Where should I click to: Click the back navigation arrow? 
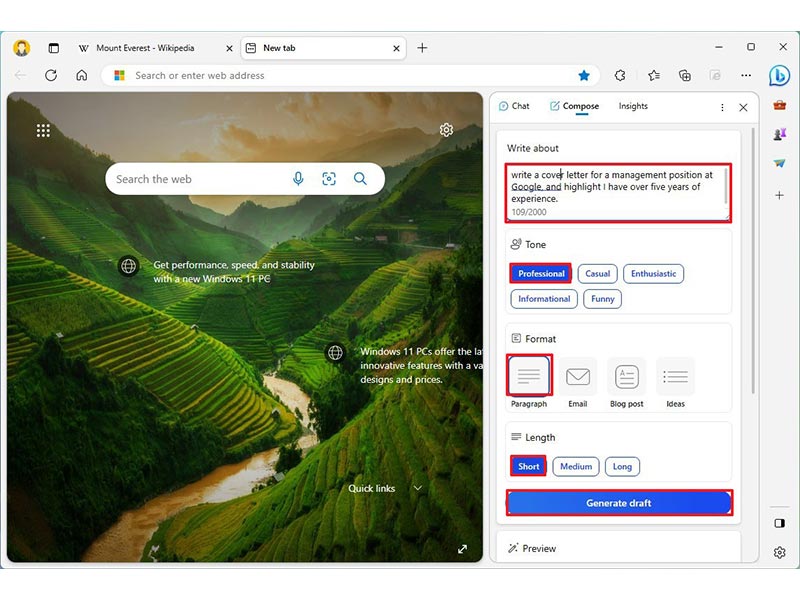point(20,76)
